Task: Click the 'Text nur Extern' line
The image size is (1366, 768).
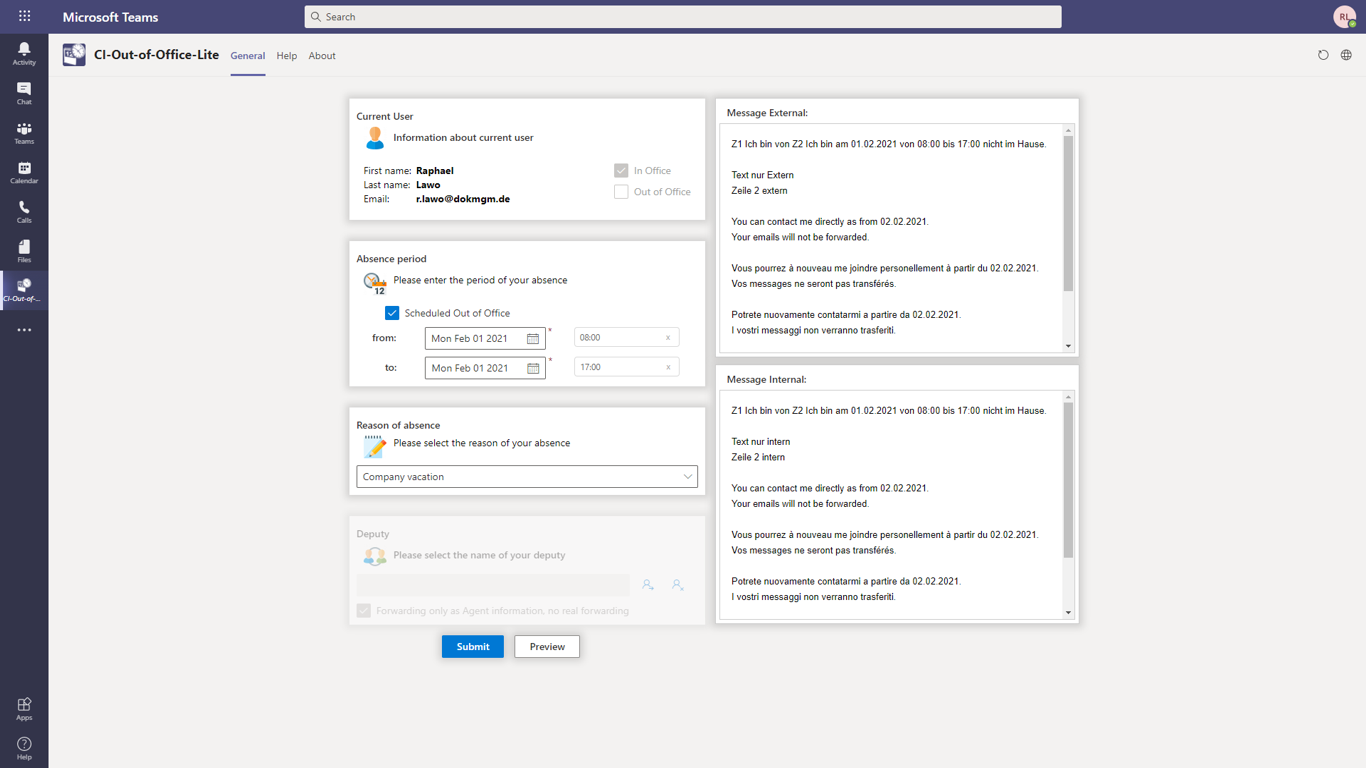Action: 762,175
